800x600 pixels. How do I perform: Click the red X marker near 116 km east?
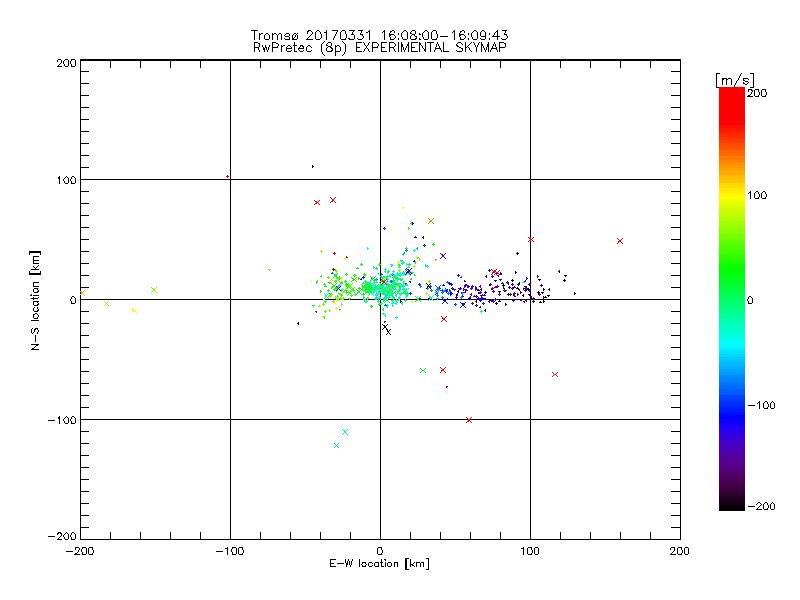[555, 374]
